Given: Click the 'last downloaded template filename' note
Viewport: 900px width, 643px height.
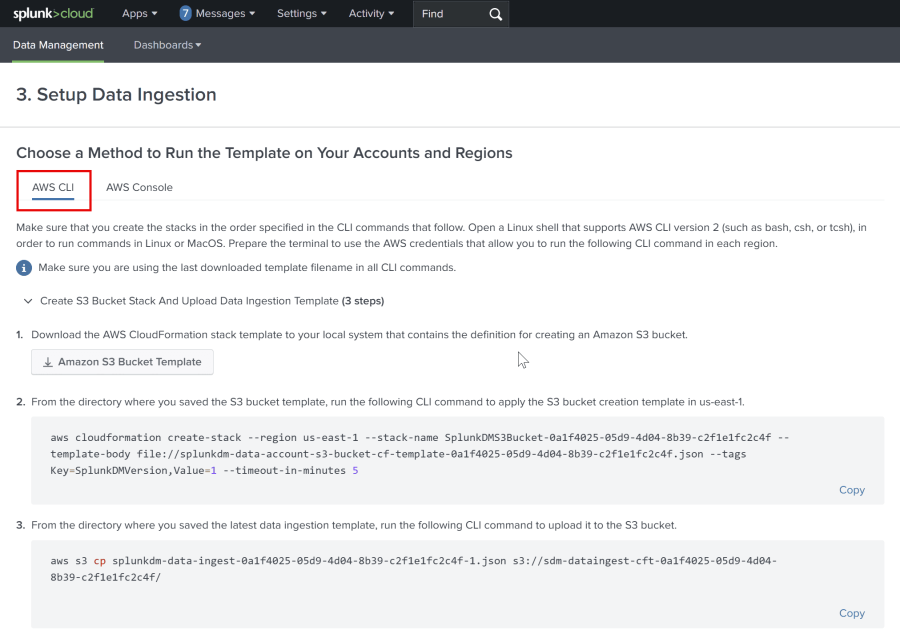Looking at the screenshot, I should [247, 268].
